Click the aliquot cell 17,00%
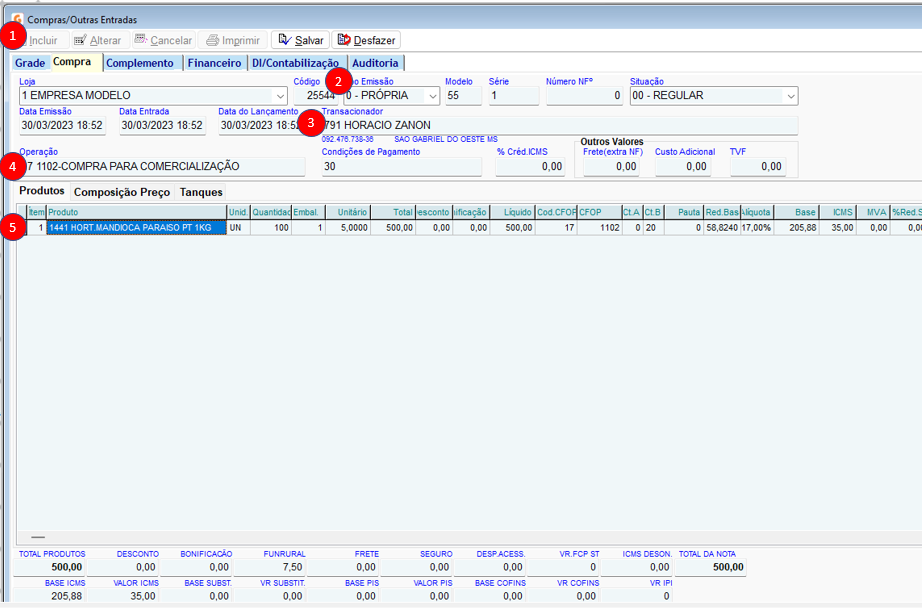The image size is (922, 608). click(757, 228)
